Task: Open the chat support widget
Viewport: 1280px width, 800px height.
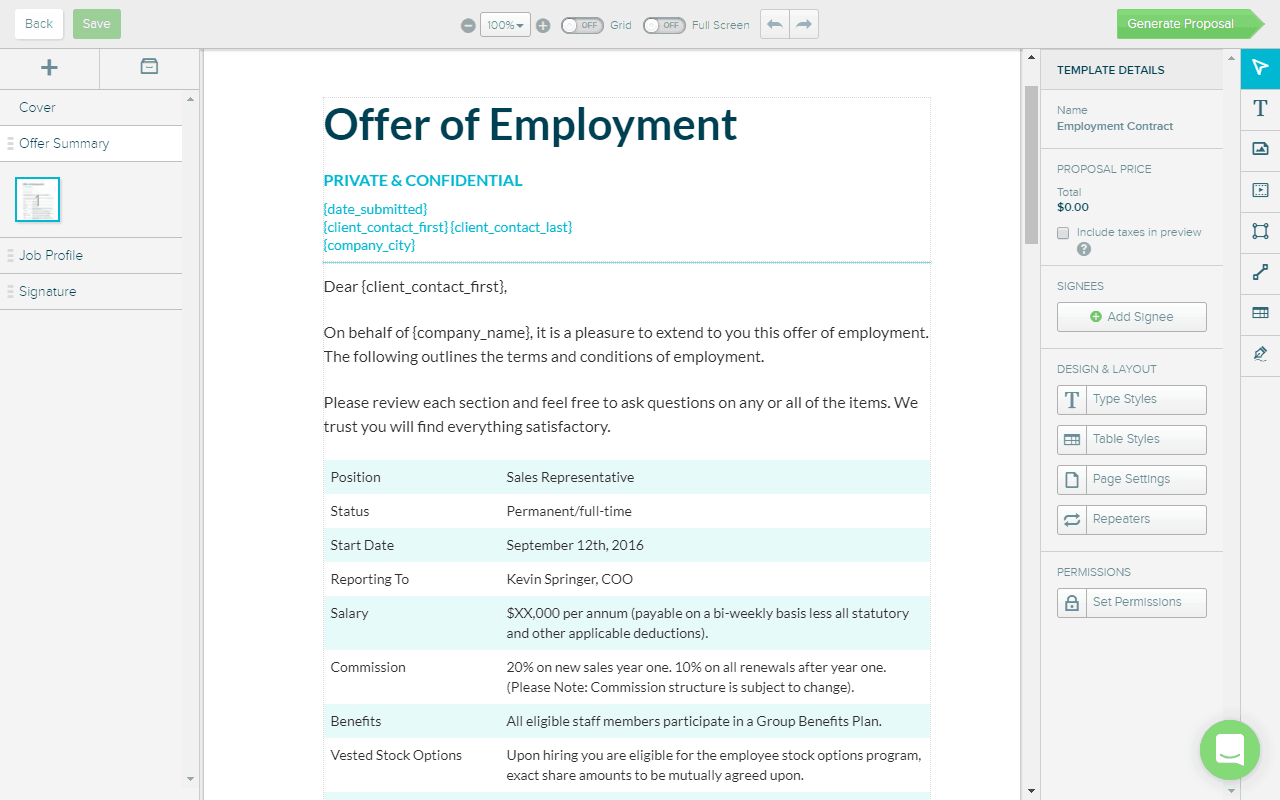Action: (1230, 750)
